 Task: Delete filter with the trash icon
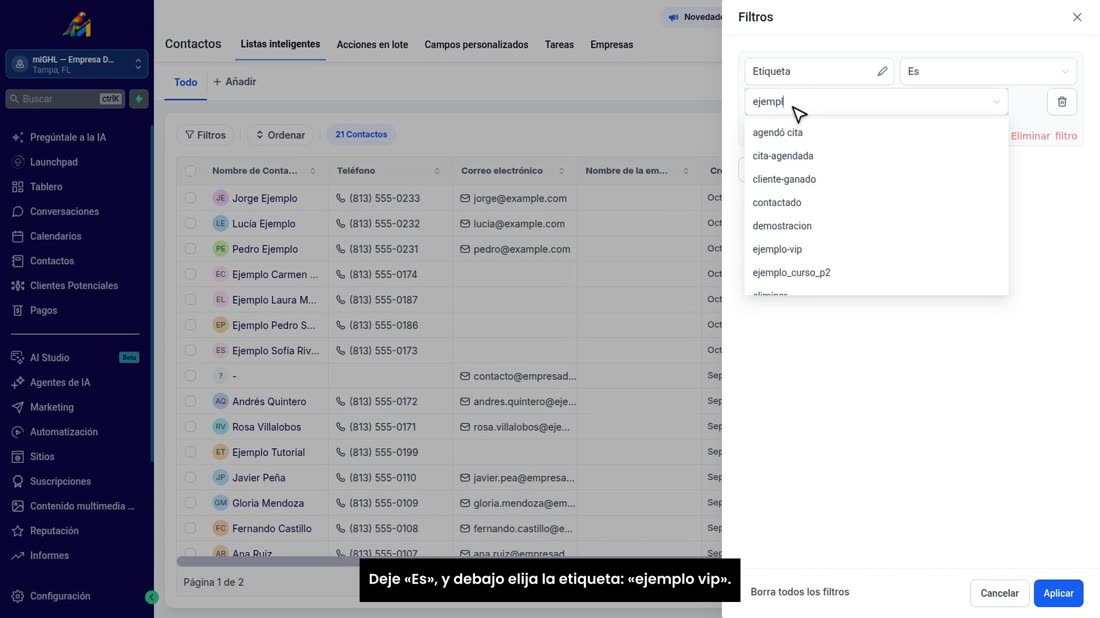pyautogui.click(x=1061, y=102)
